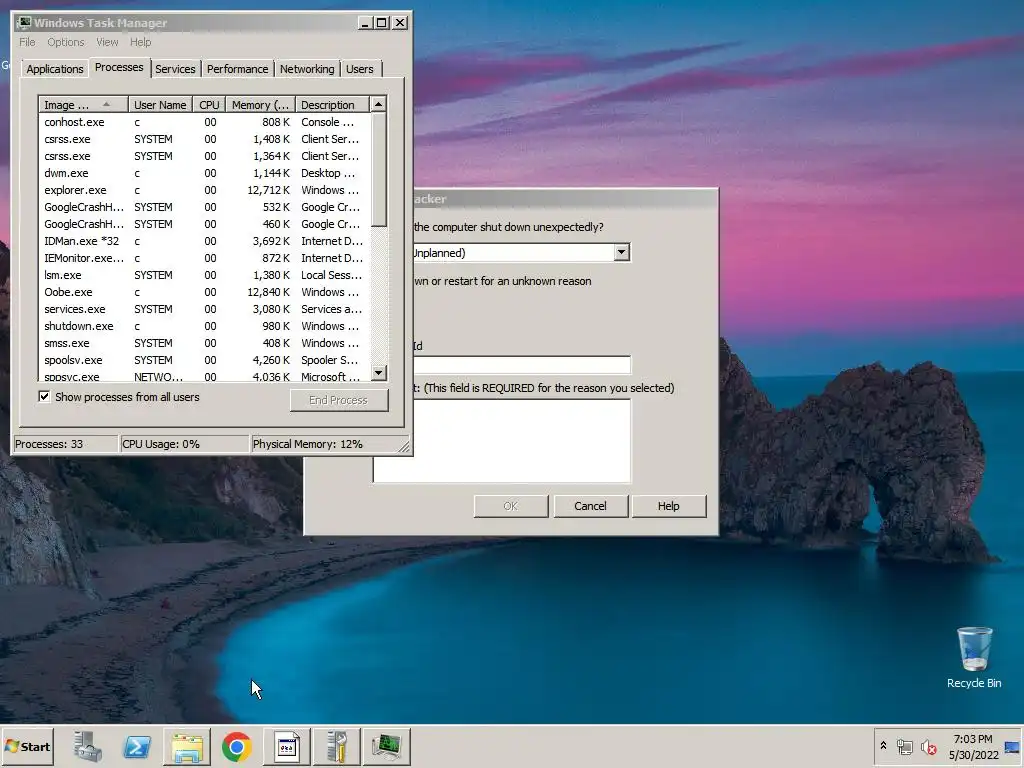
Task: Sort processes by Memory column
Action: pyautogui.click(x=260, y=104)
